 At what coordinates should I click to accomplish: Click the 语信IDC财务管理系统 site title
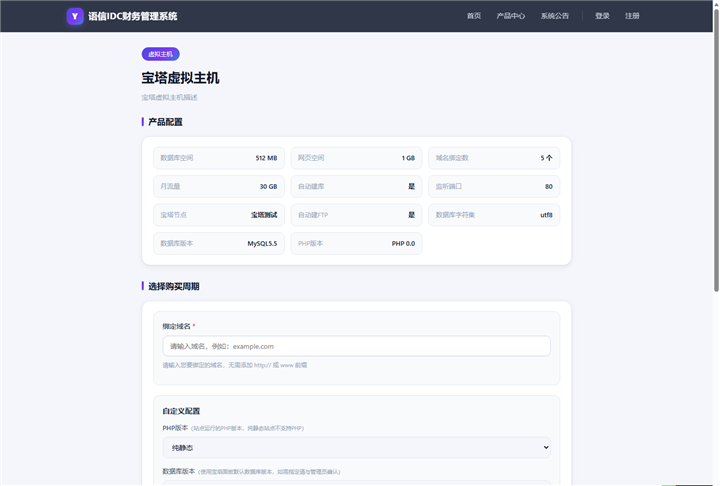pyautogui.click(x=132, y=16)
